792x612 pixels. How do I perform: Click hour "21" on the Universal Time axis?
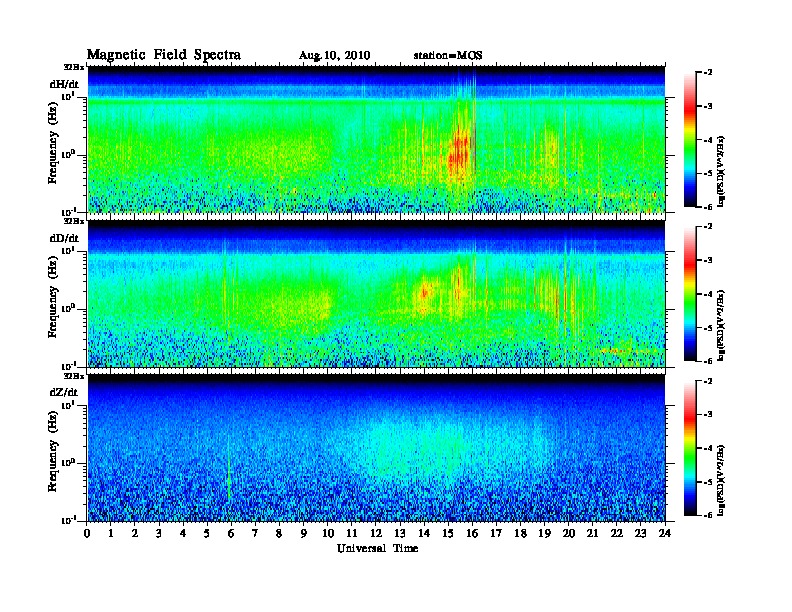[592, 533]
